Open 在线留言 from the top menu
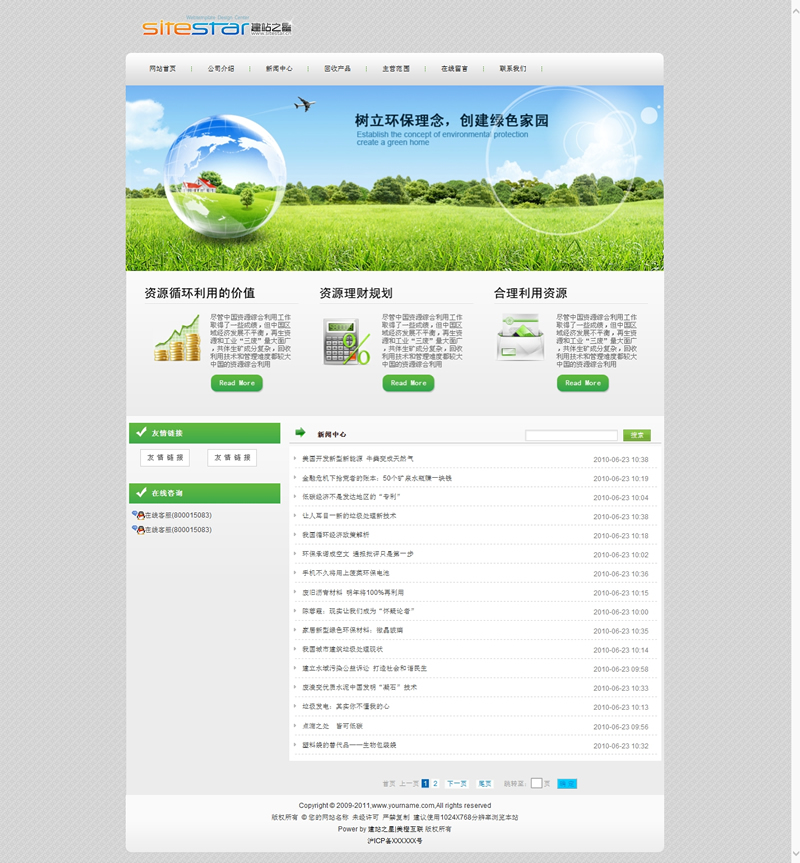Screen dimensions: 800x863 tap(454, 69)
